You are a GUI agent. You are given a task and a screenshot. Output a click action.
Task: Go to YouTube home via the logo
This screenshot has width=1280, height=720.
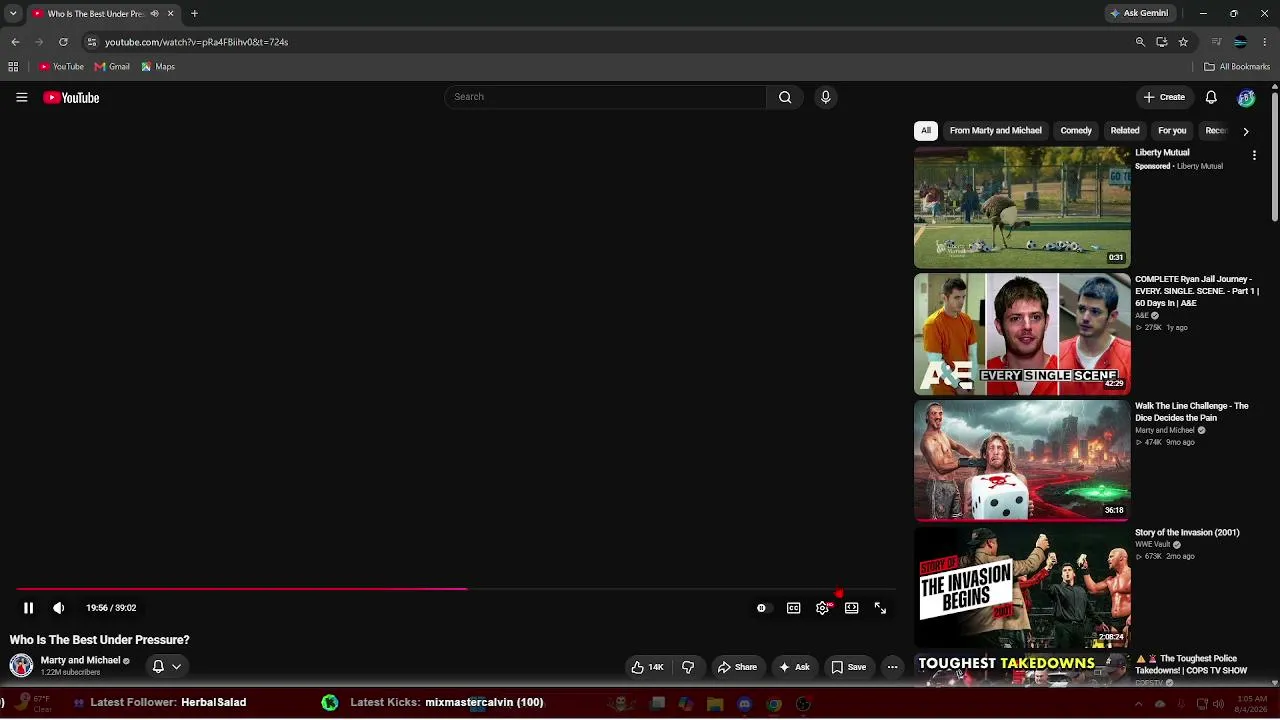click(x=71, y=97)
